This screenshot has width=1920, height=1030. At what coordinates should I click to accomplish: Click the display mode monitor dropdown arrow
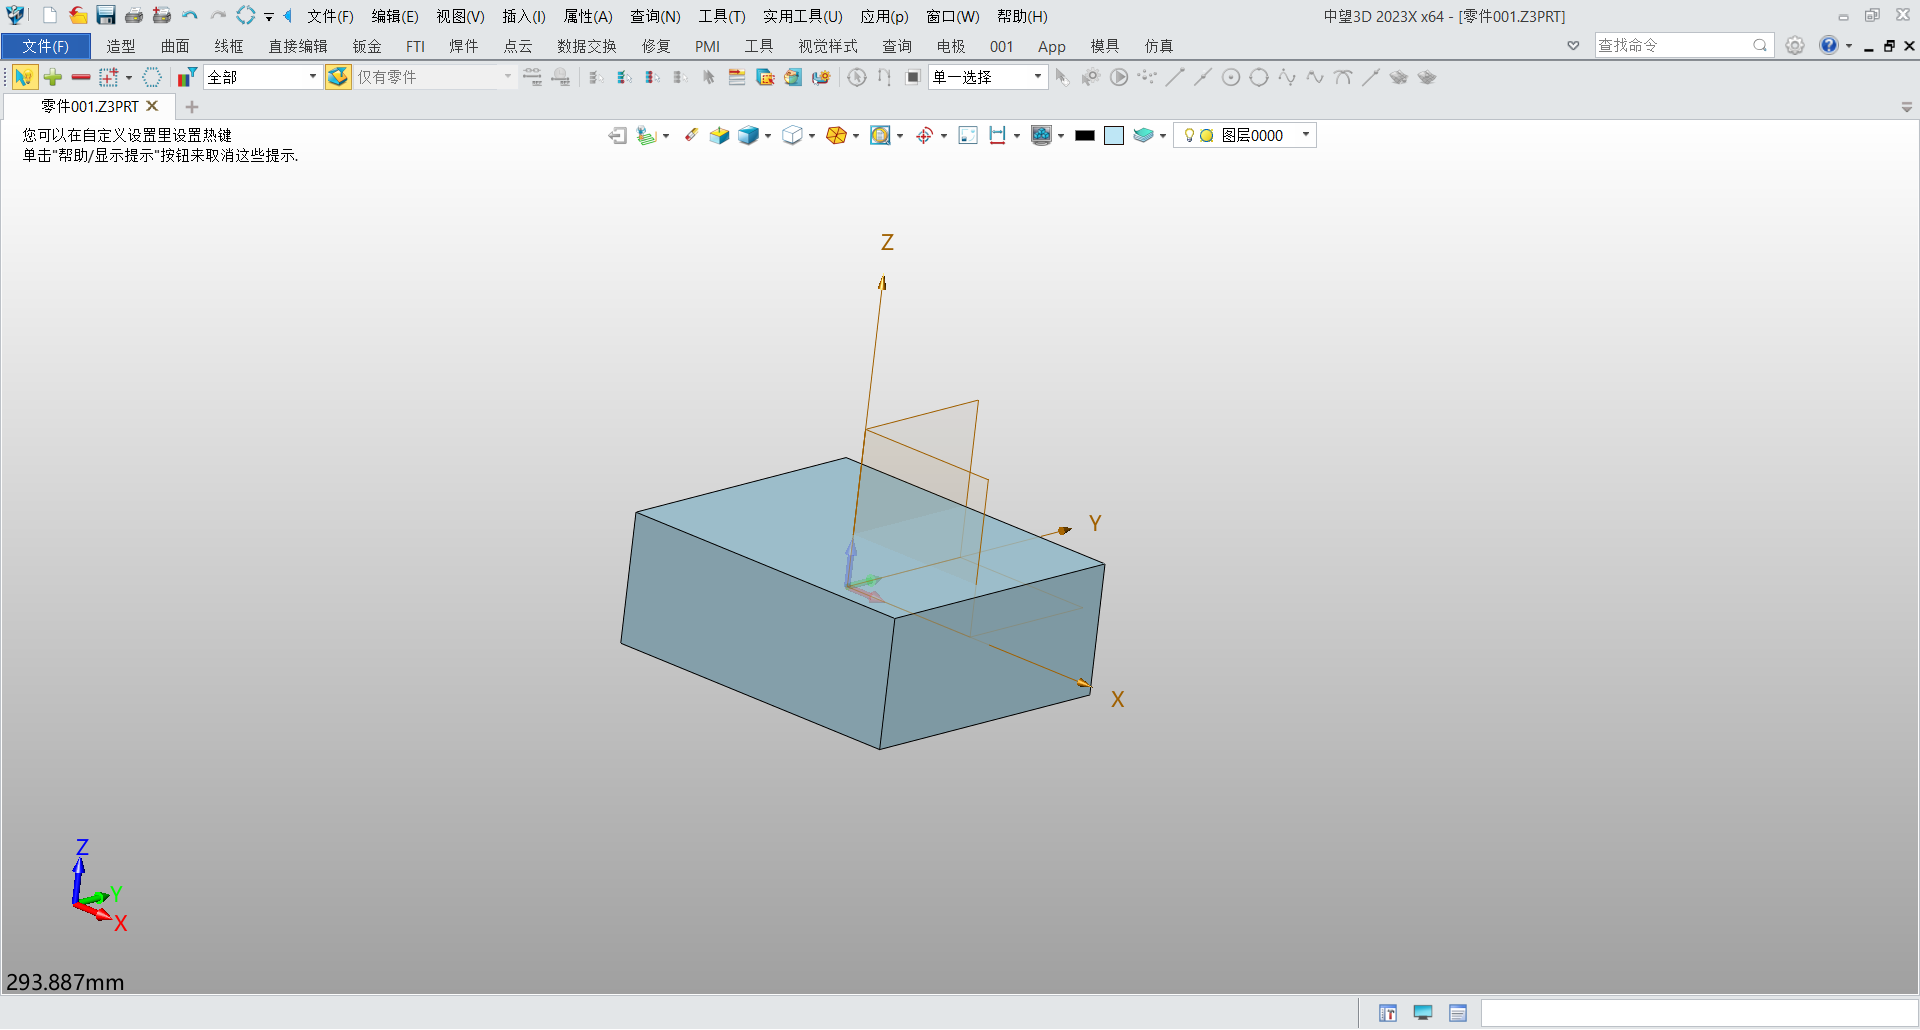(x=1061, y=136)
